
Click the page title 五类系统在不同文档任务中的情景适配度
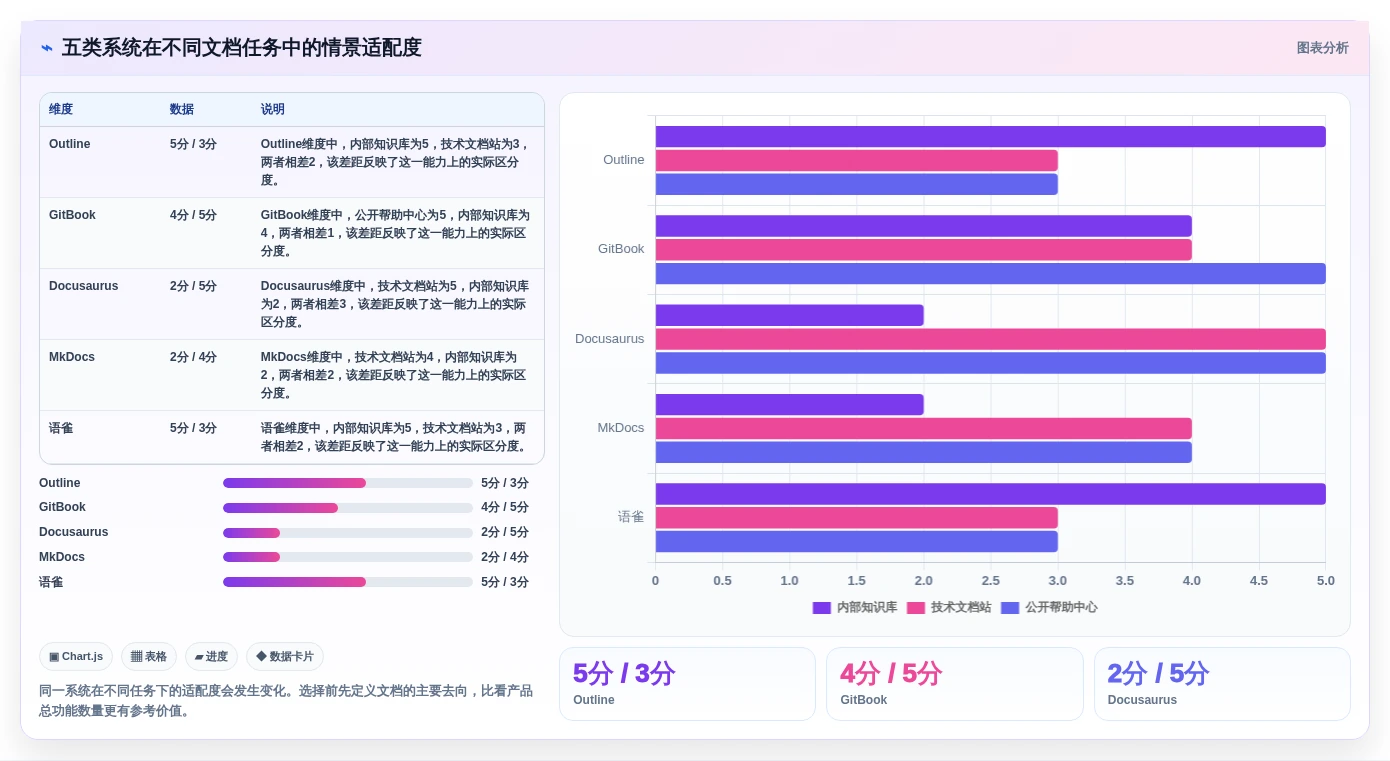click(242, 48)
